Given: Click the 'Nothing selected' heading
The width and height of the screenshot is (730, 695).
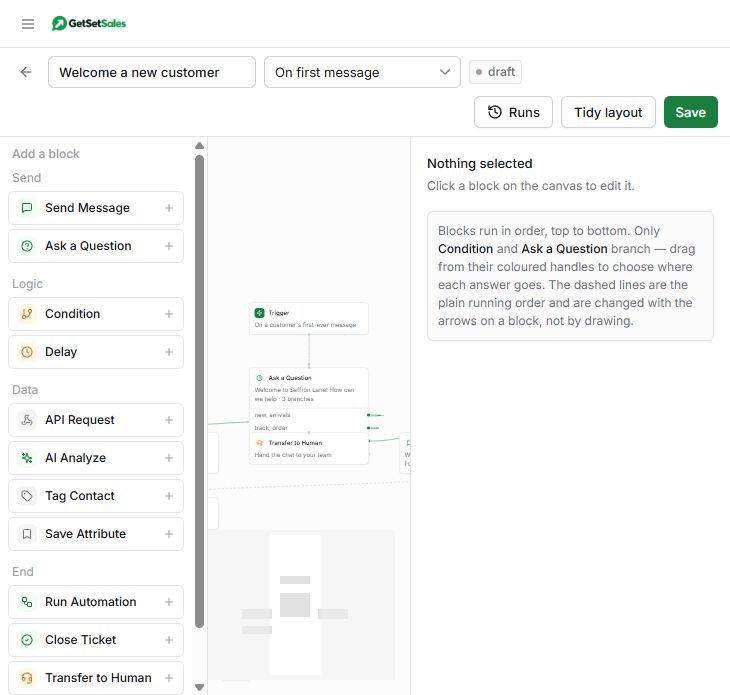Looking at the screenshot, I should (x=480, y=164).
